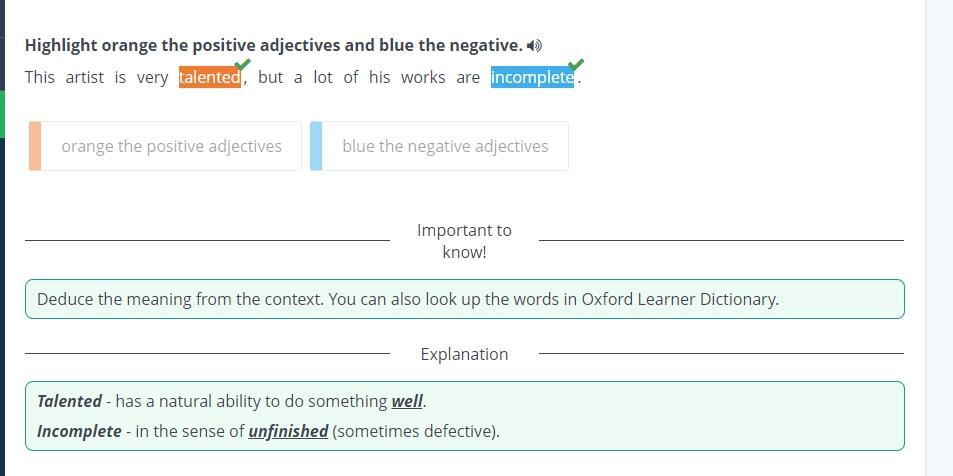Click the green checkmark above "incomplete"
This screenshot has width=953, height=476.
(x=575, y=66)
